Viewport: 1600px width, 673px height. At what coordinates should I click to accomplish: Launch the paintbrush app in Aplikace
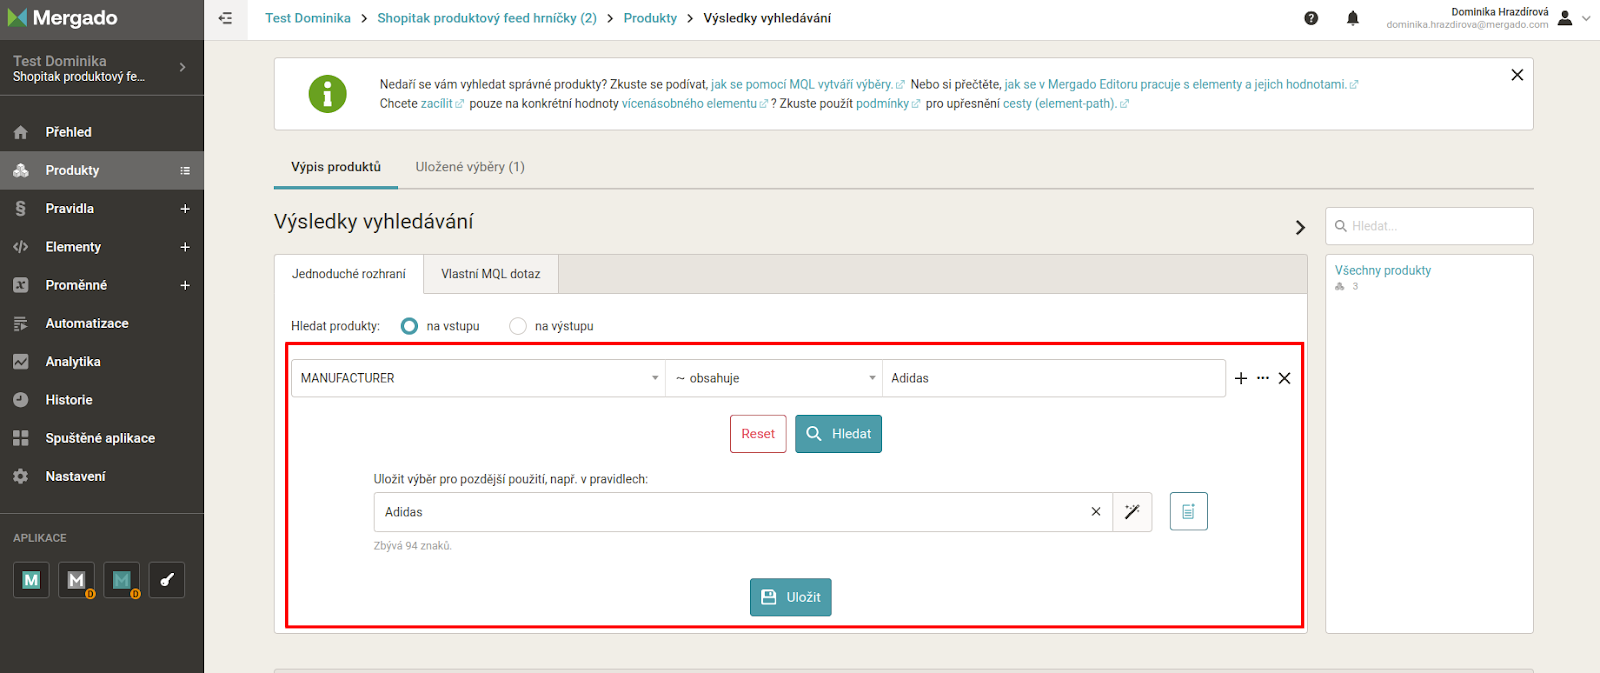click(x=167, y=580)
